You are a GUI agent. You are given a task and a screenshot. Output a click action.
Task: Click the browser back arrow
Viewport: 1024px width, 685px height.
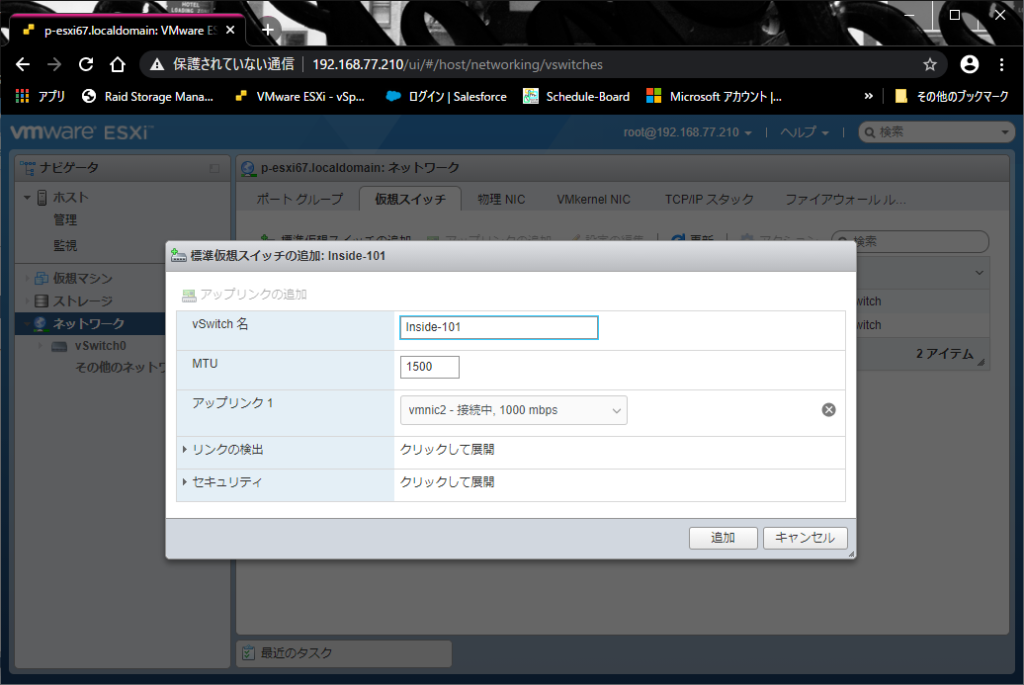point(23,64)
